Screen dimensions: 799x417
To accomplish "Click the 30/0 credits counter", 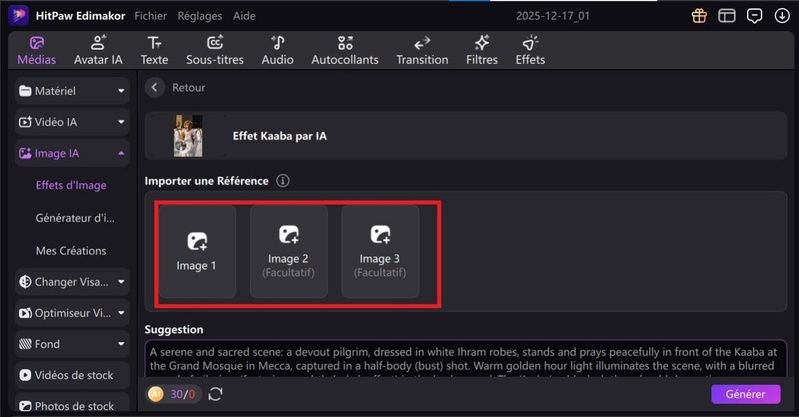I will [182, 394].
